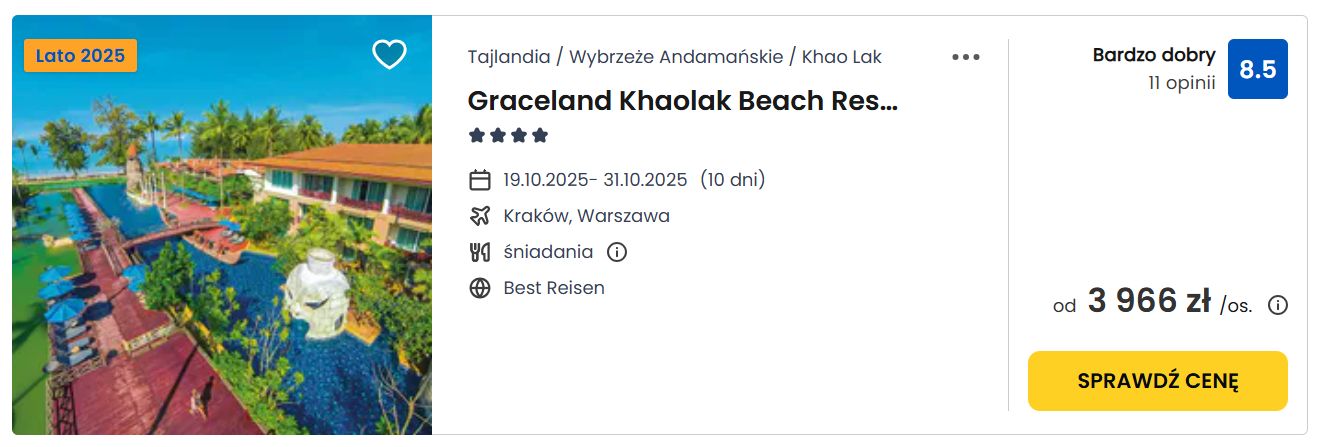This screenshot has height=447, width=1322.
Task: Click the Best Reisen tour operator name
Action: click(554, 288)
